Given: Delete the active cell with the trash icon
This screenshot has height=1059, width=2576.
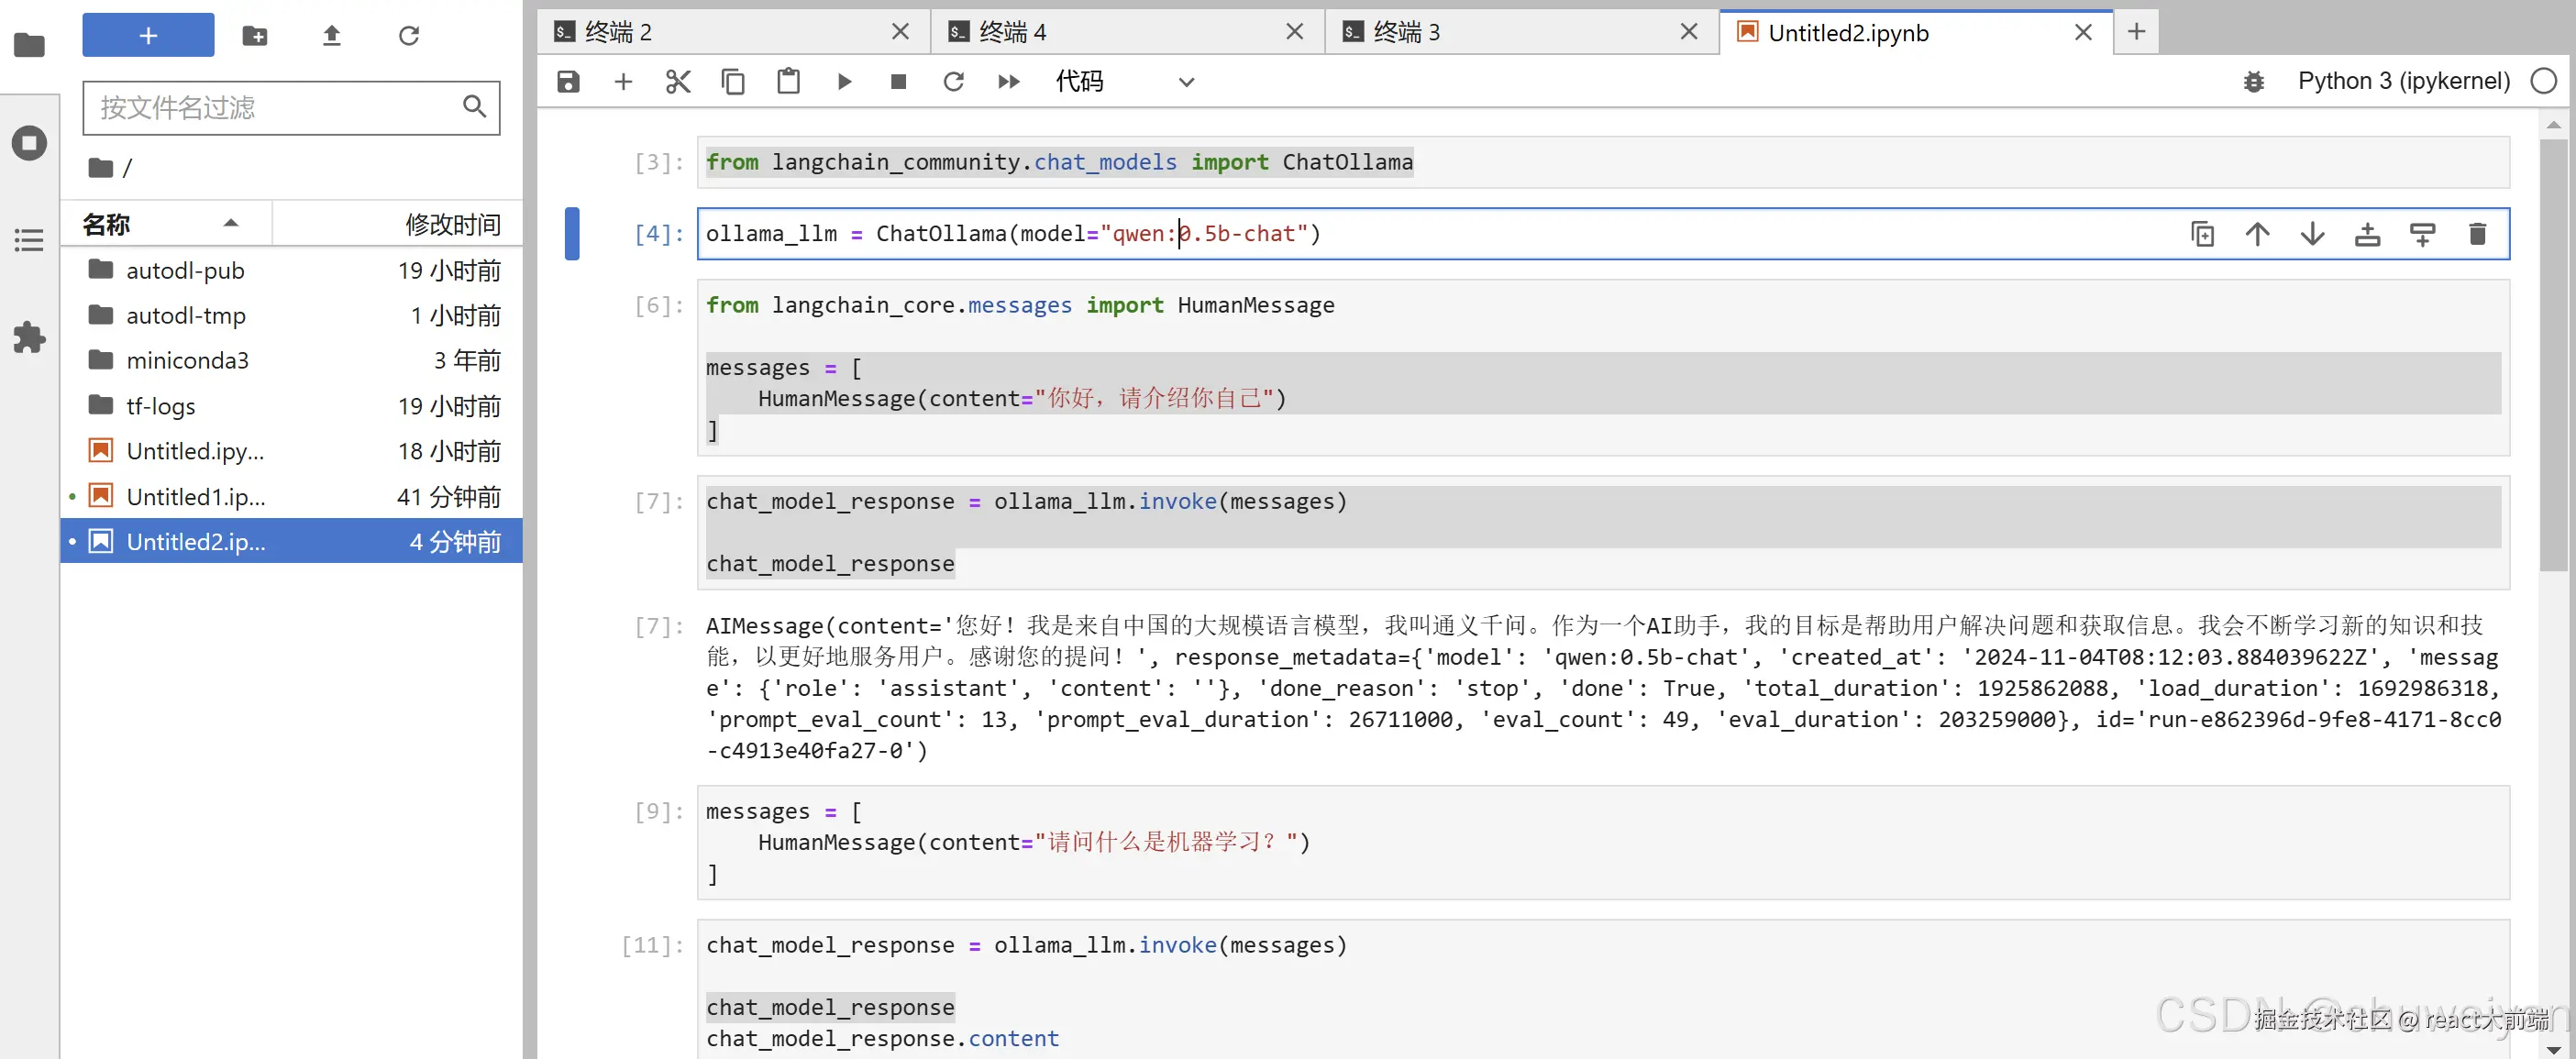Looking at the screenshot, I should point(2477,234).
